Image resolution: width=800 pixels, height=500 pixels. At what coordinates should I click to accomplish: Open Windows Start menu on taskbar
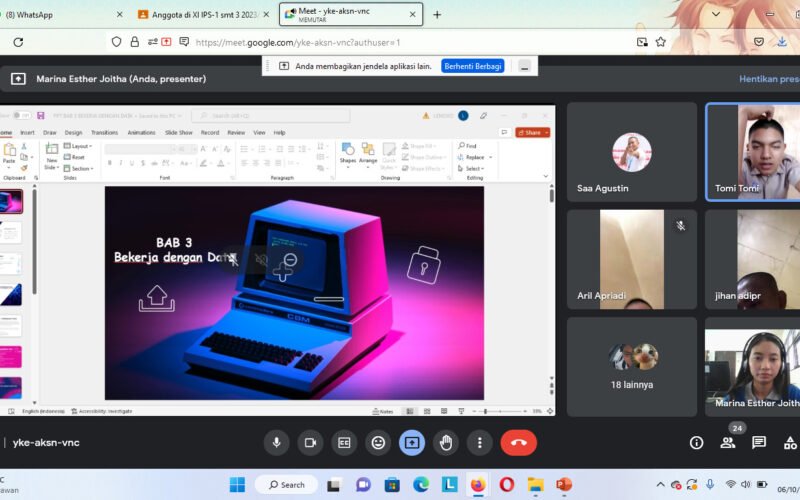tap(237, 485)
